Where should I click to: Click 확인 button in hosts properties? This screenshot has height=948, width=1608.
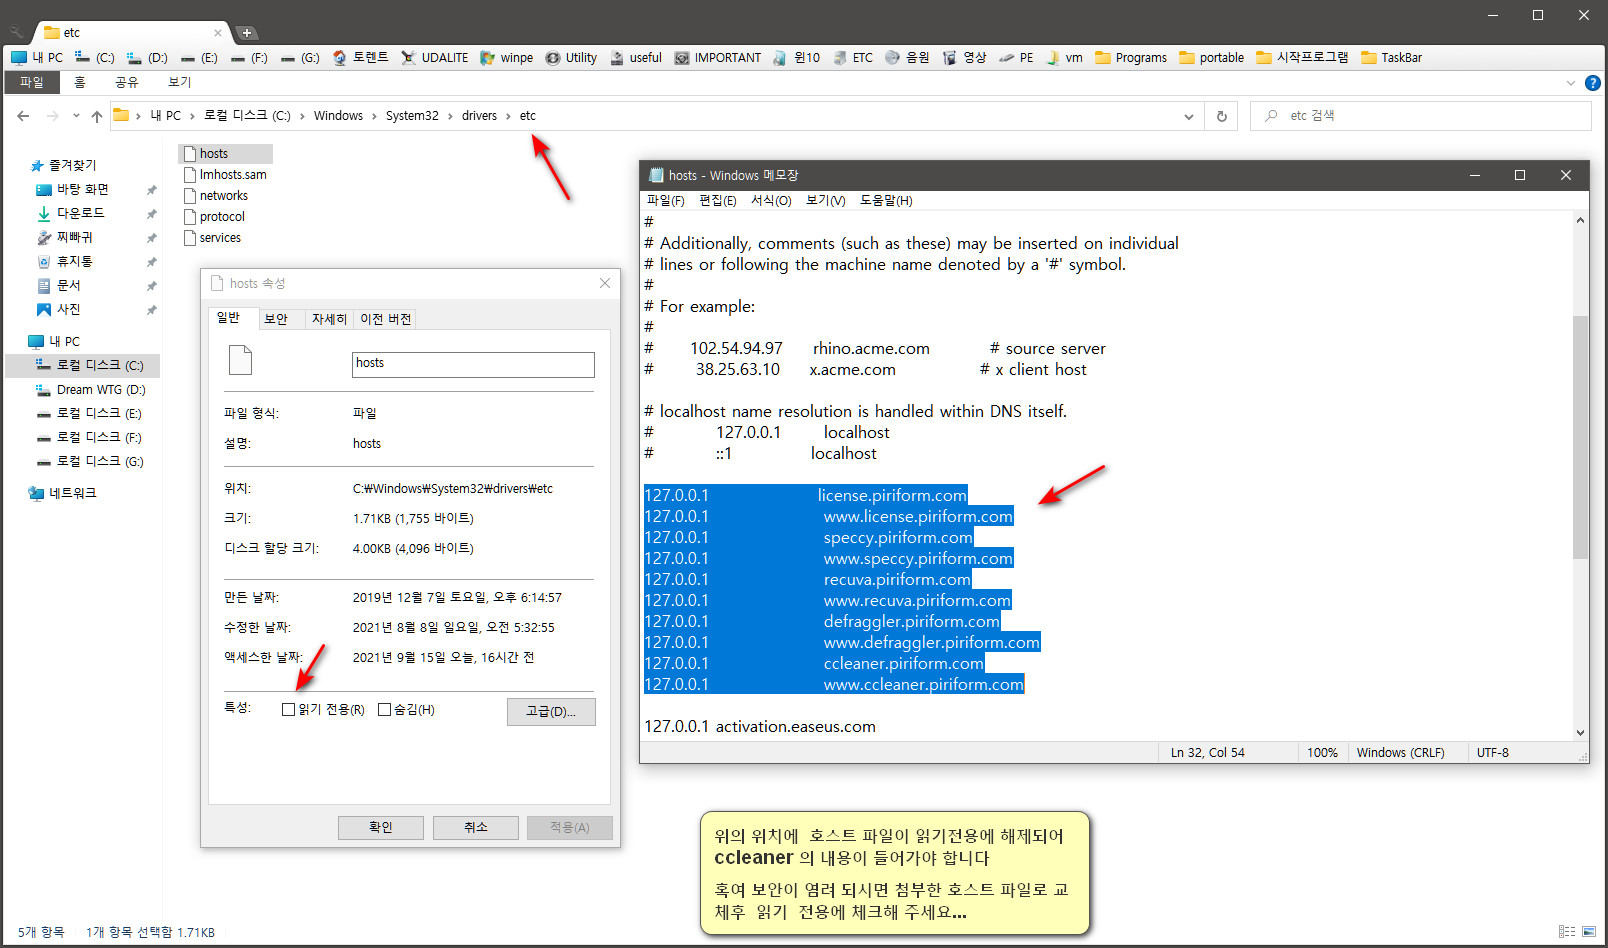(x=381, y=828)
